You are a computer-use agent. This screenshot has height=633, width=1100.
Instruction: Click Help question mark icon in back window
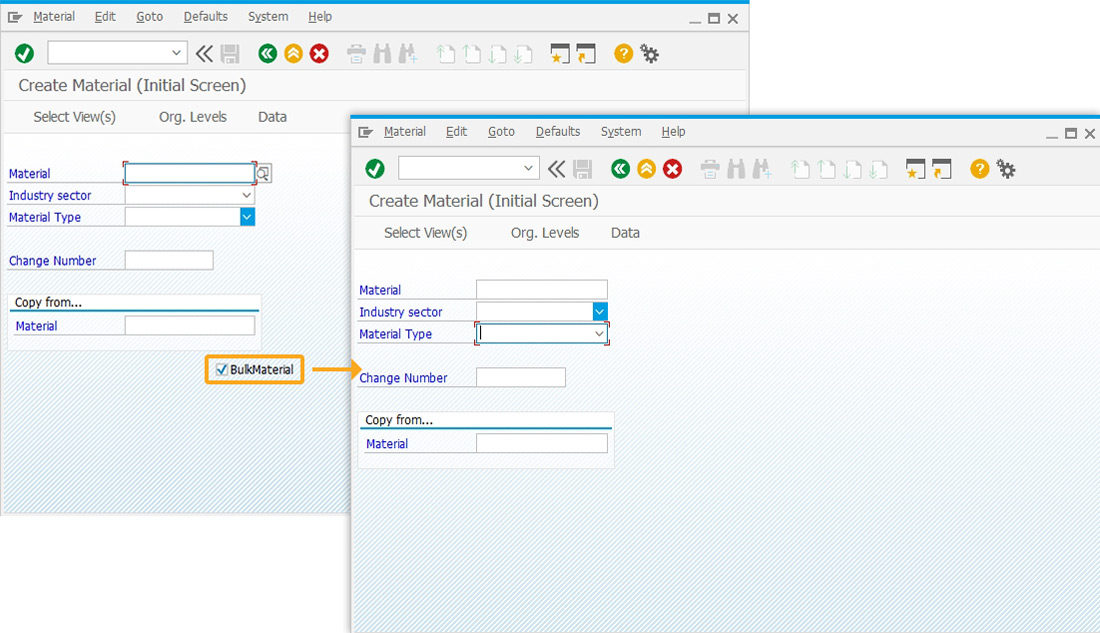(x=623, y=53)
